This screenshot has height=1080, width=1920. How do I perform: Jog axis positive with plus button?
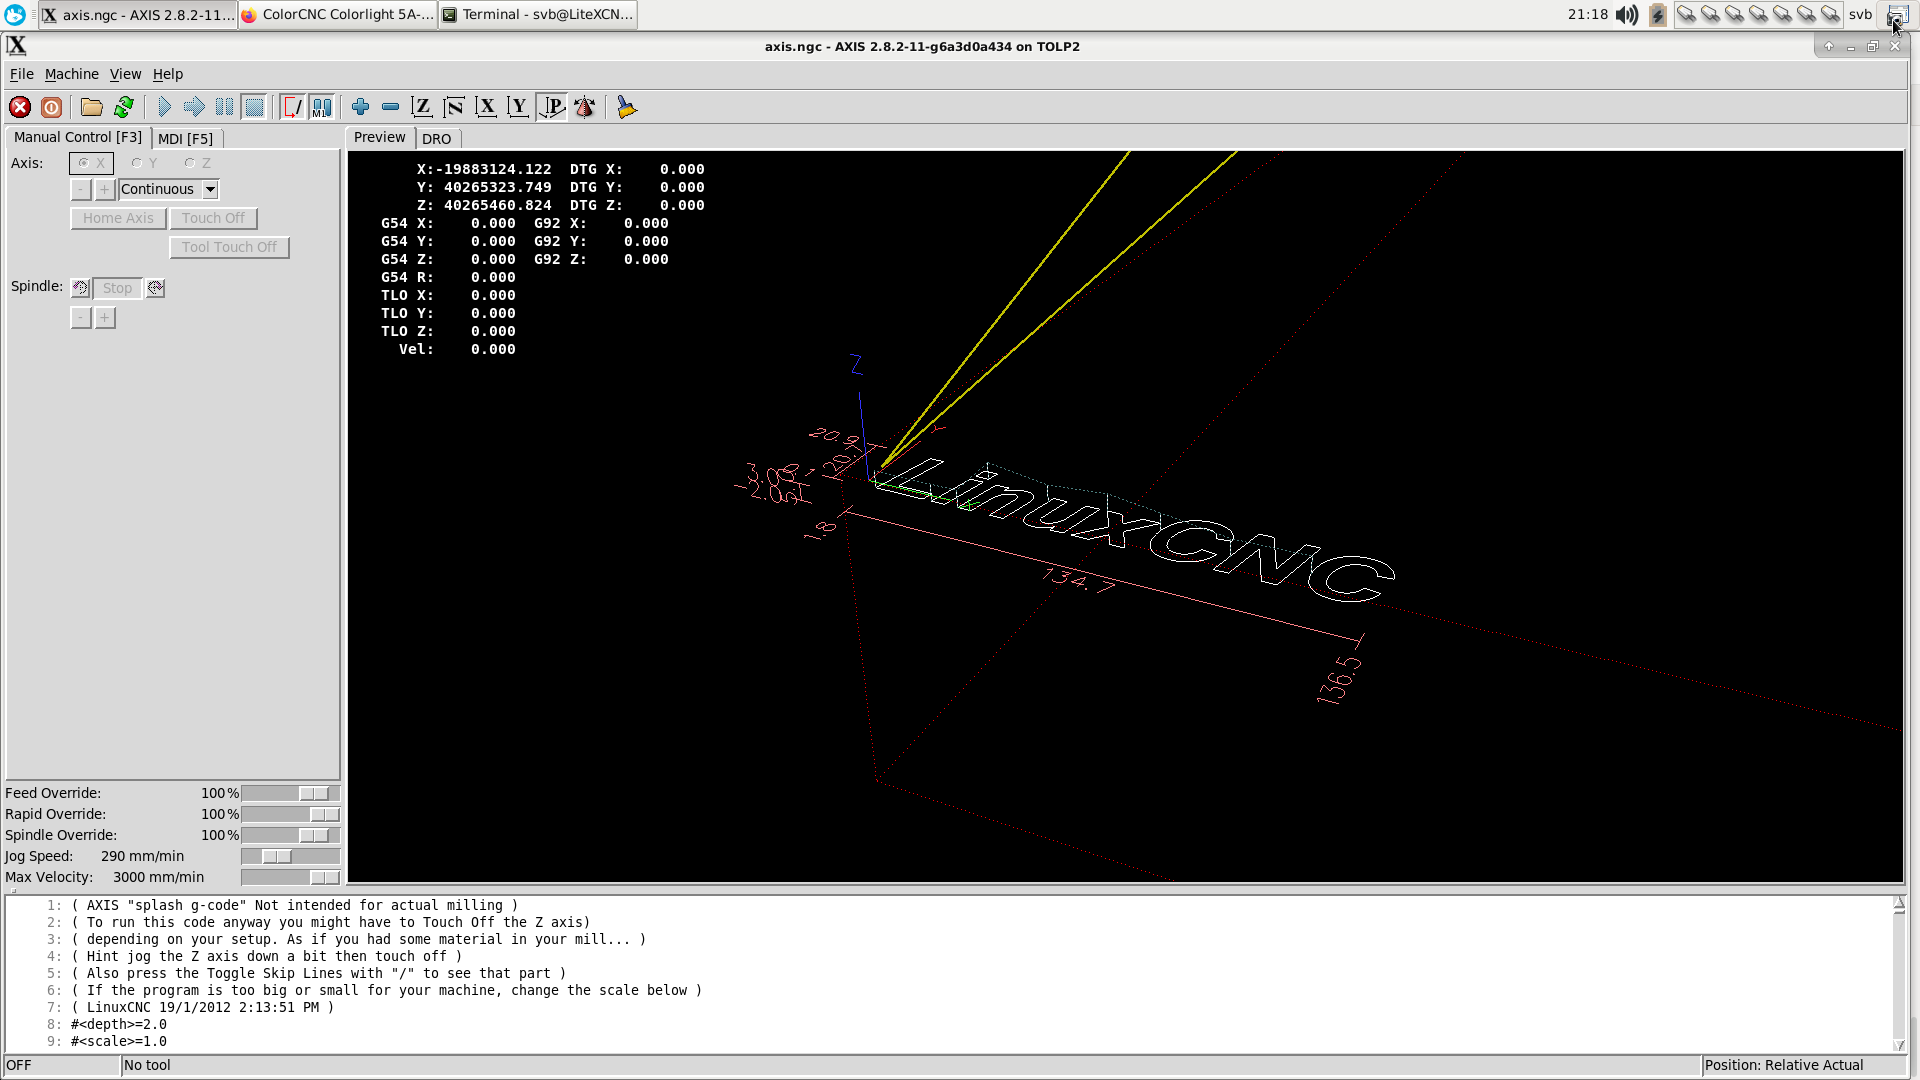[105, 189]
